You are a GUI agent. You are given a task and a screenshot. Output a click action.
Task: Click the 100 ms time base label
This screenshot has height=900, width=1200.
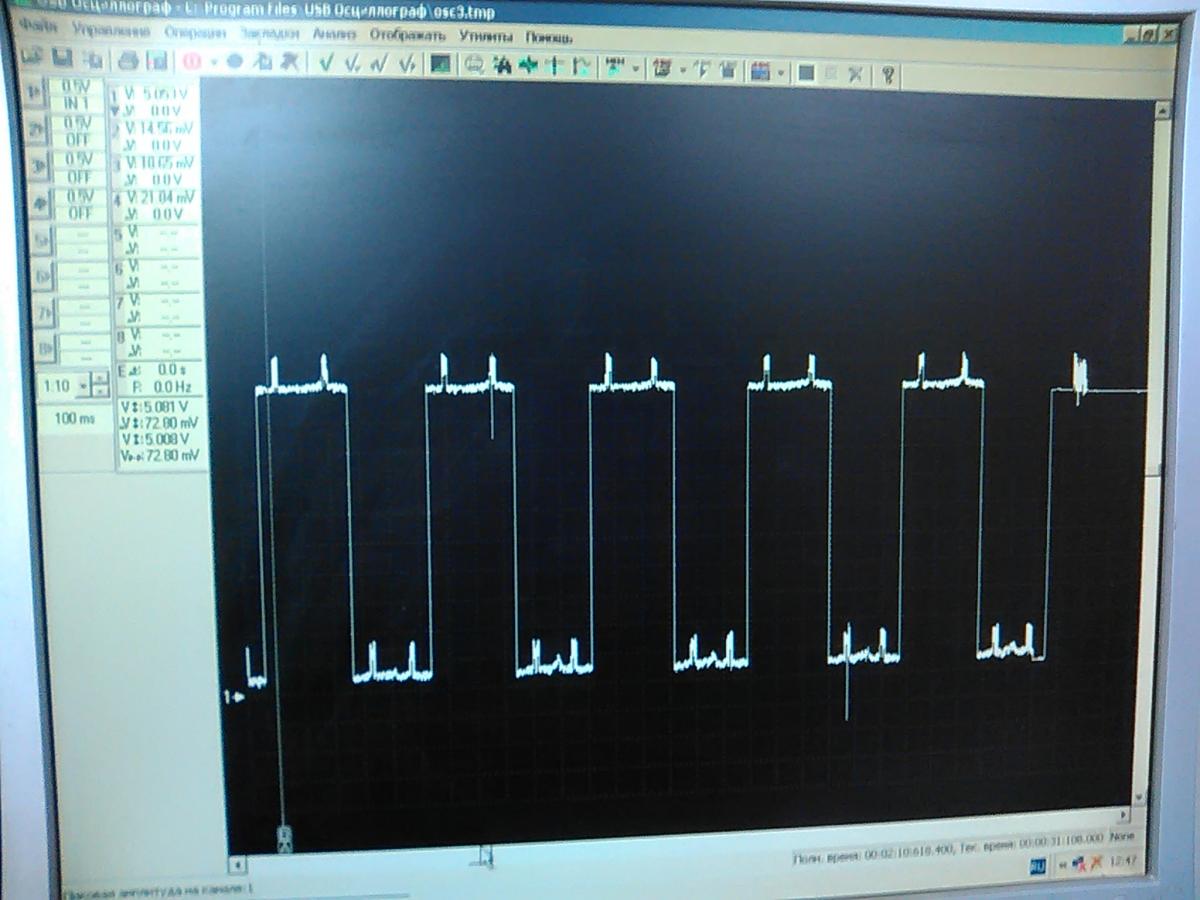pyautogui.click(x=75, y=419)
